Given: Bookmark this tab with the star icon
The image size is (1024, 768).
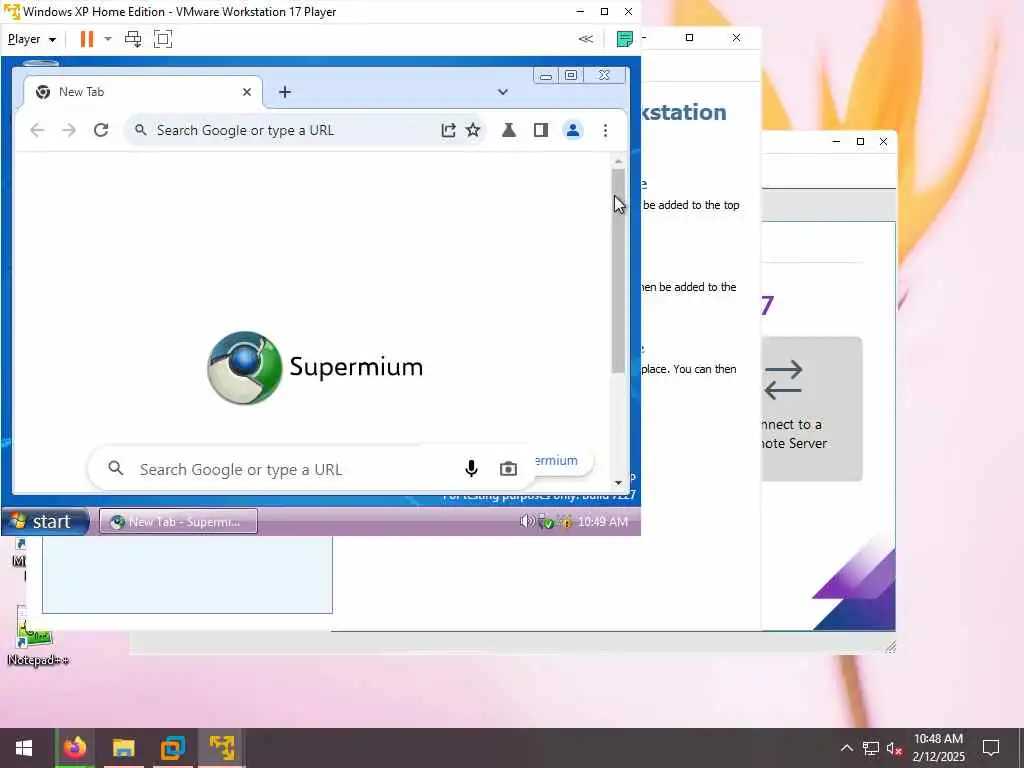Looking at the screenshot, I should (x=473, y=130).
